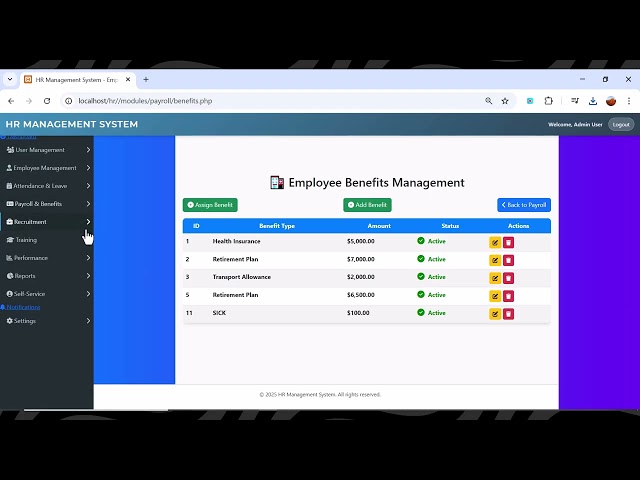The image size is (640, 480).
Task: Go Back to Payroll
Action: tap(524, 205)
